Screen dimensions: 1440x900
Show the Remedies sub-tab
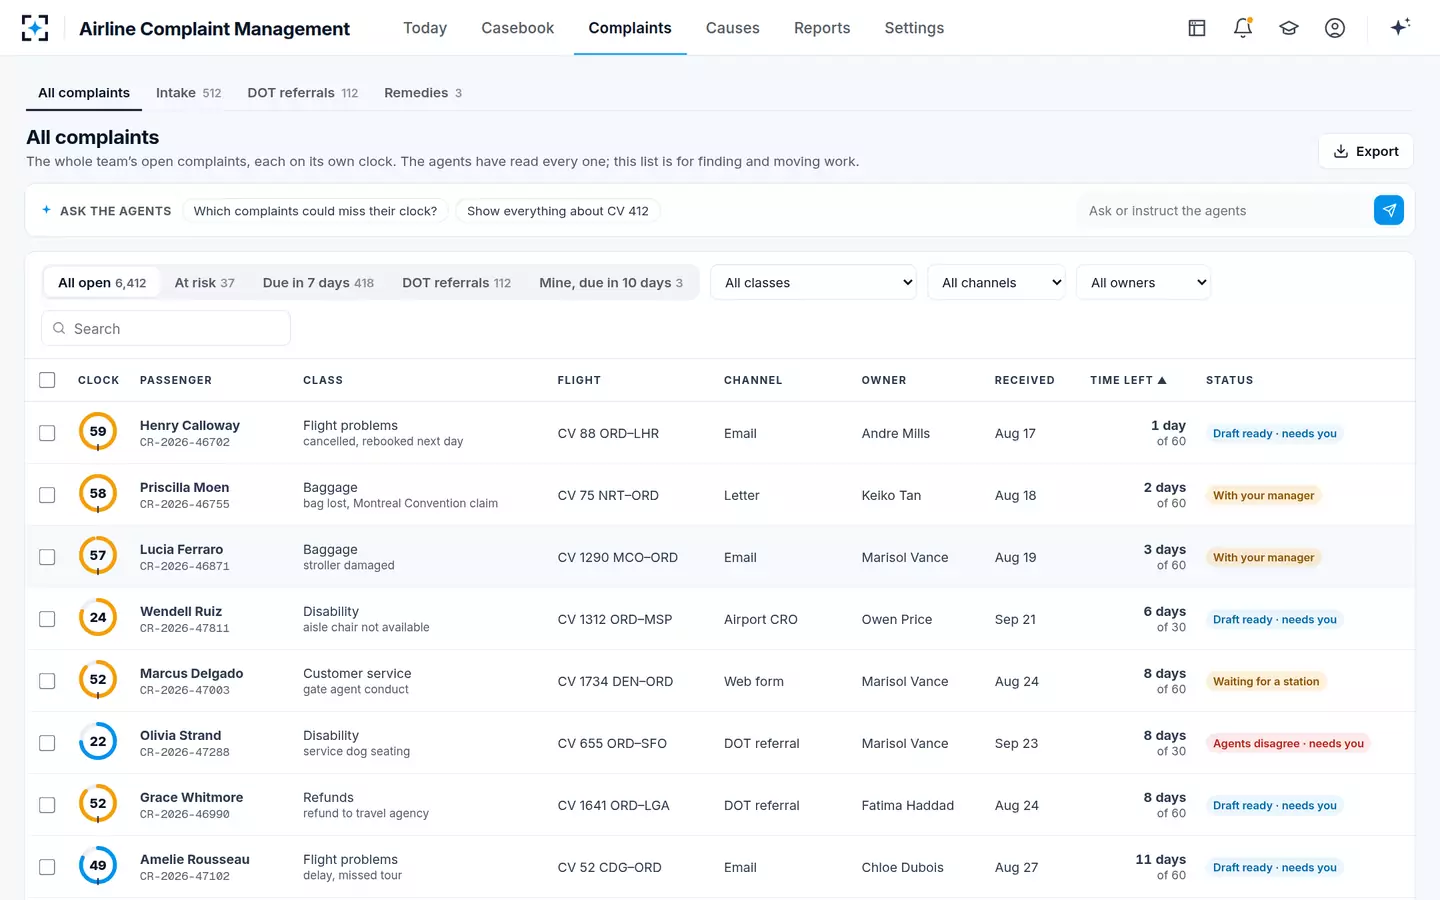tap(423, 93)
